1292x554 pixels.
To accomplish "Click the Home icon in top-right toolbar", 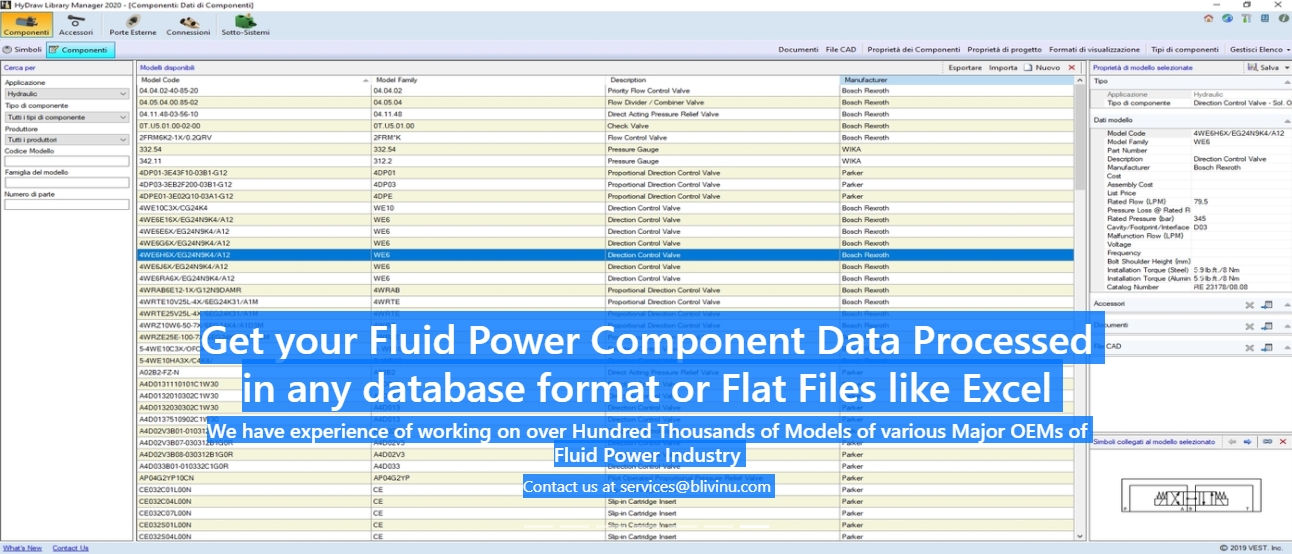I will [1208, 18].
